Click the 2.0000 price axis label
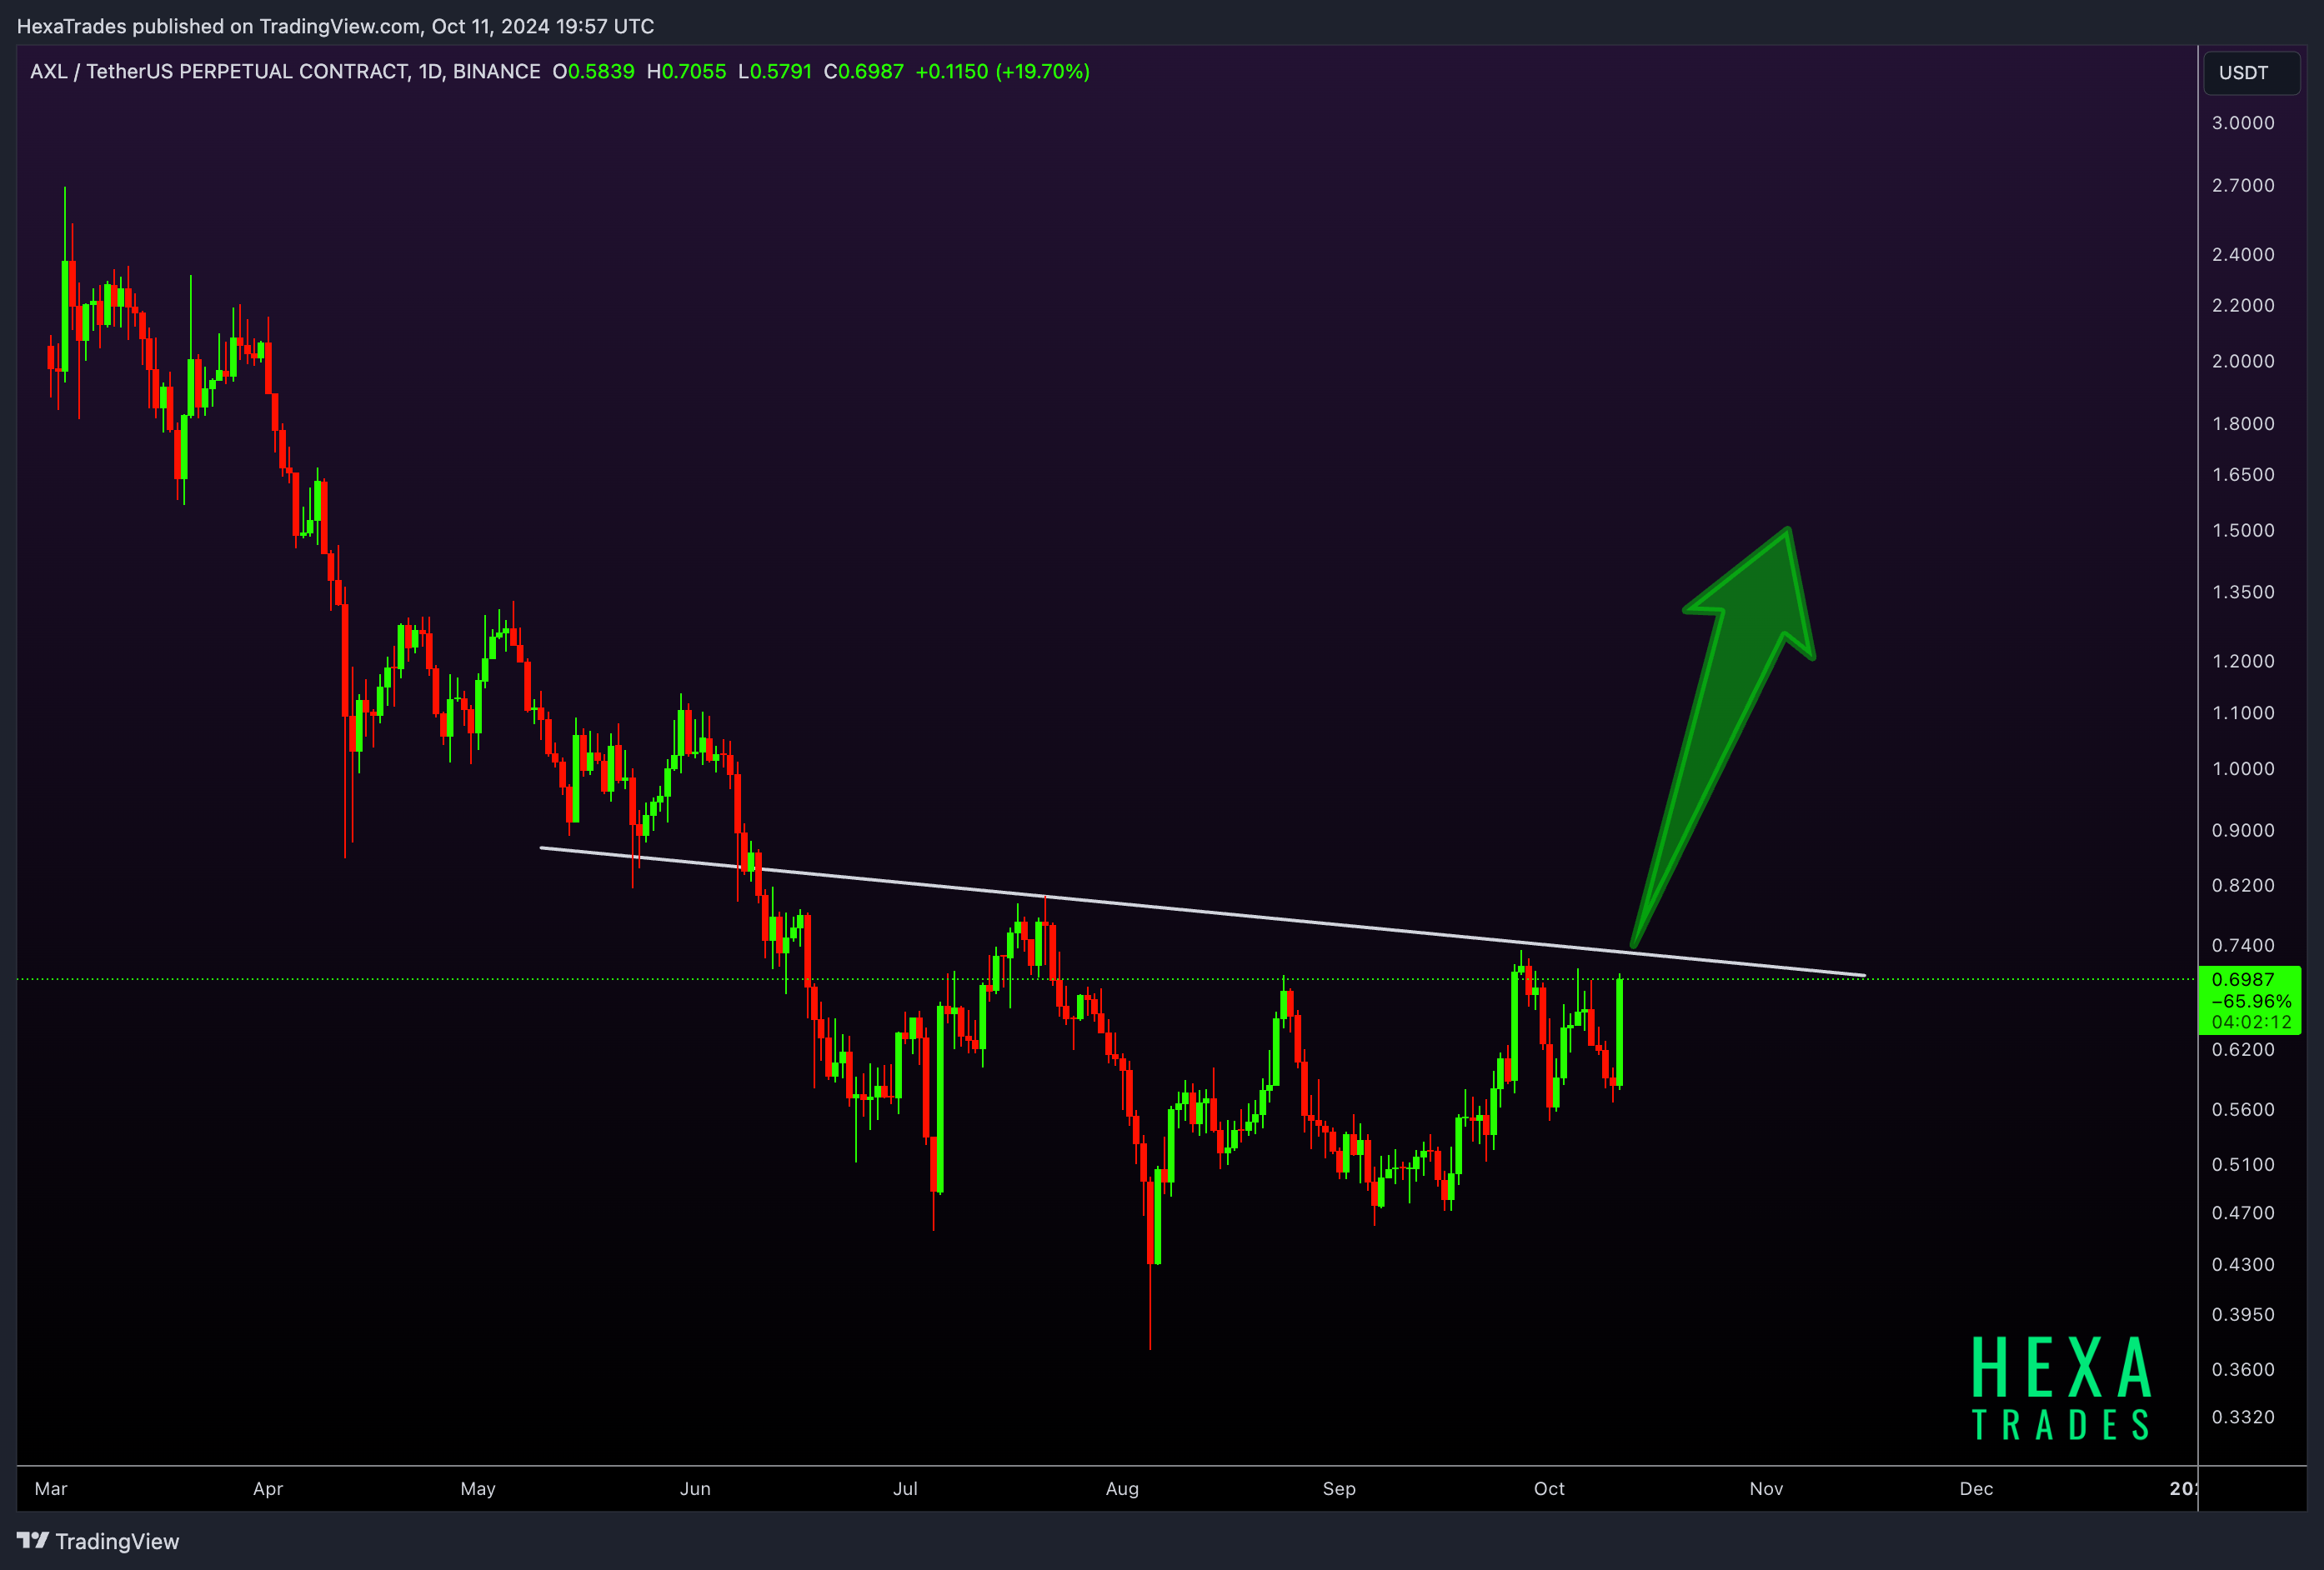The width and height of the screenshot is (2324, 1570). coord(2242,361)
